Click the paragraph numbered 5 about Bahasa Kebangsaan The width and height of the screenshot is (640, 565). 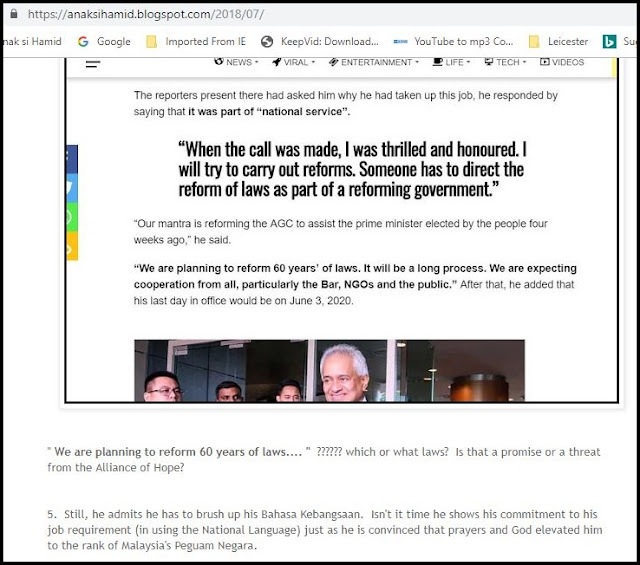click(x=325, y=530)
